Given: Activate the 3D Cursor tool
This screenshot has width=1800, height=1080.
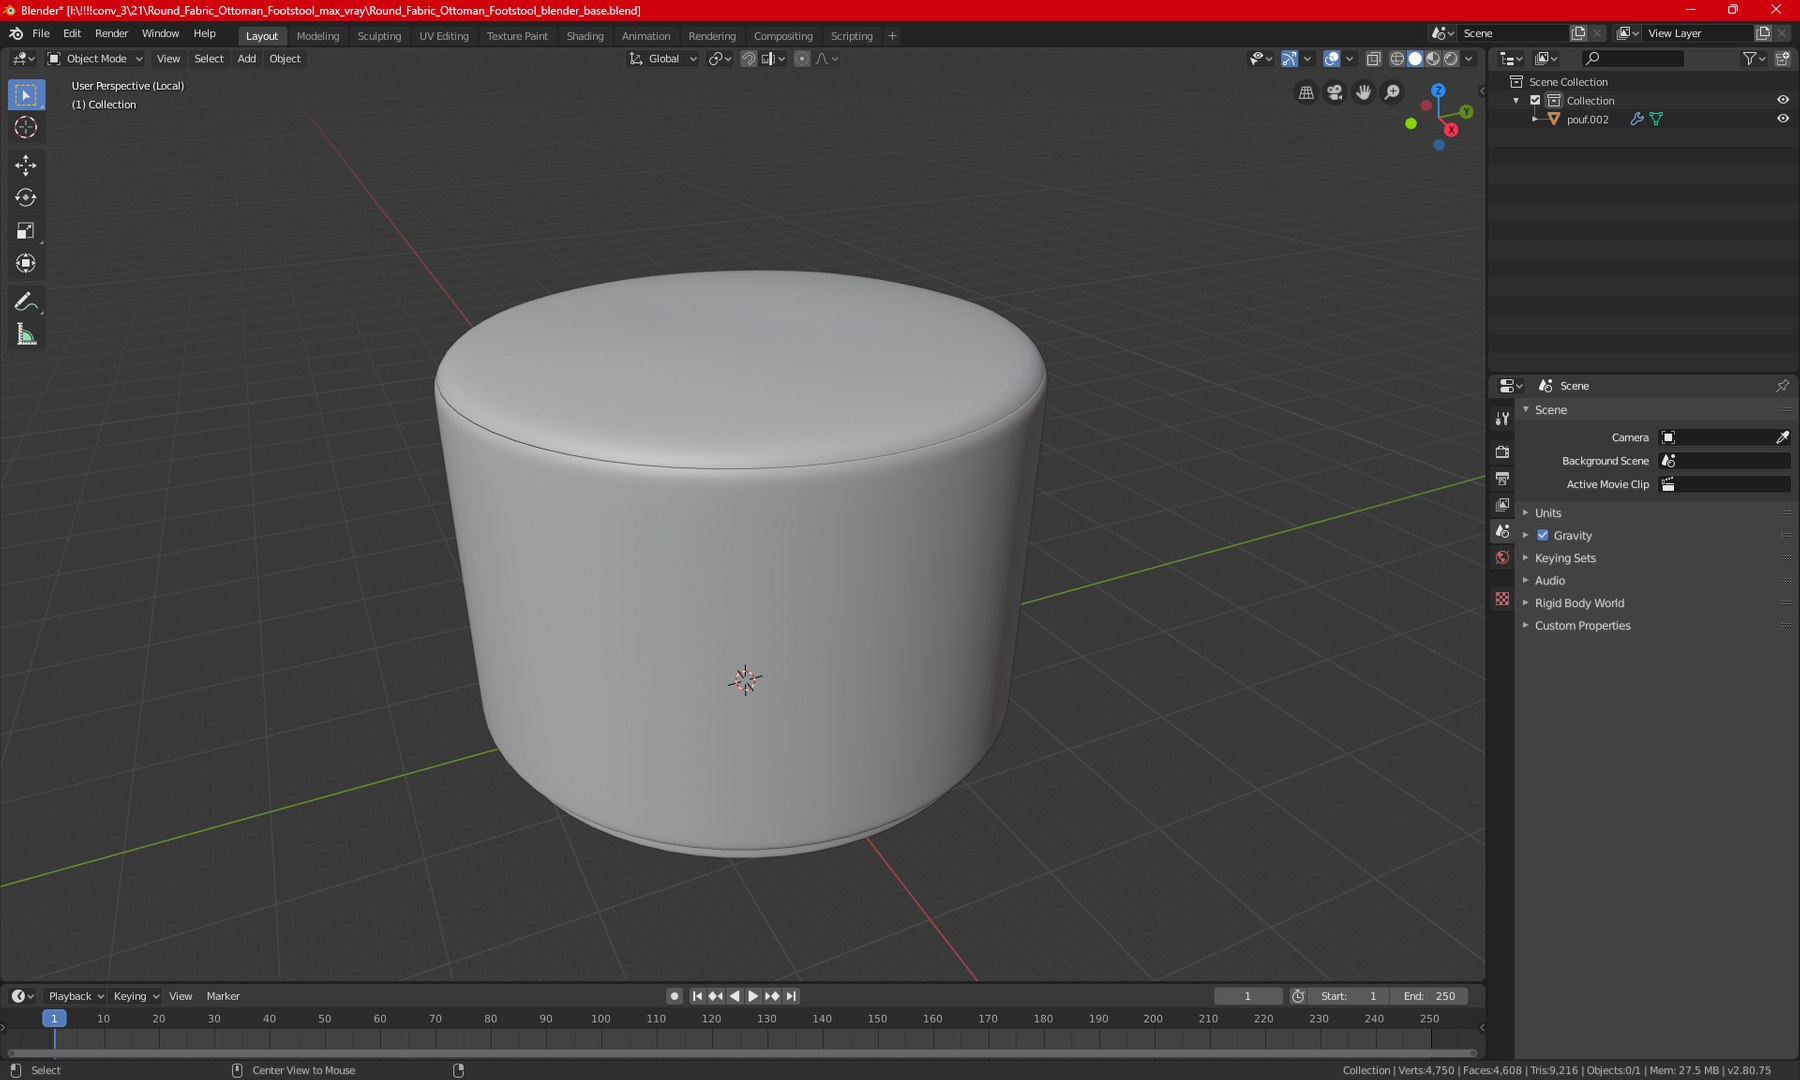Looking at the screenshot, I should point(26,127).
